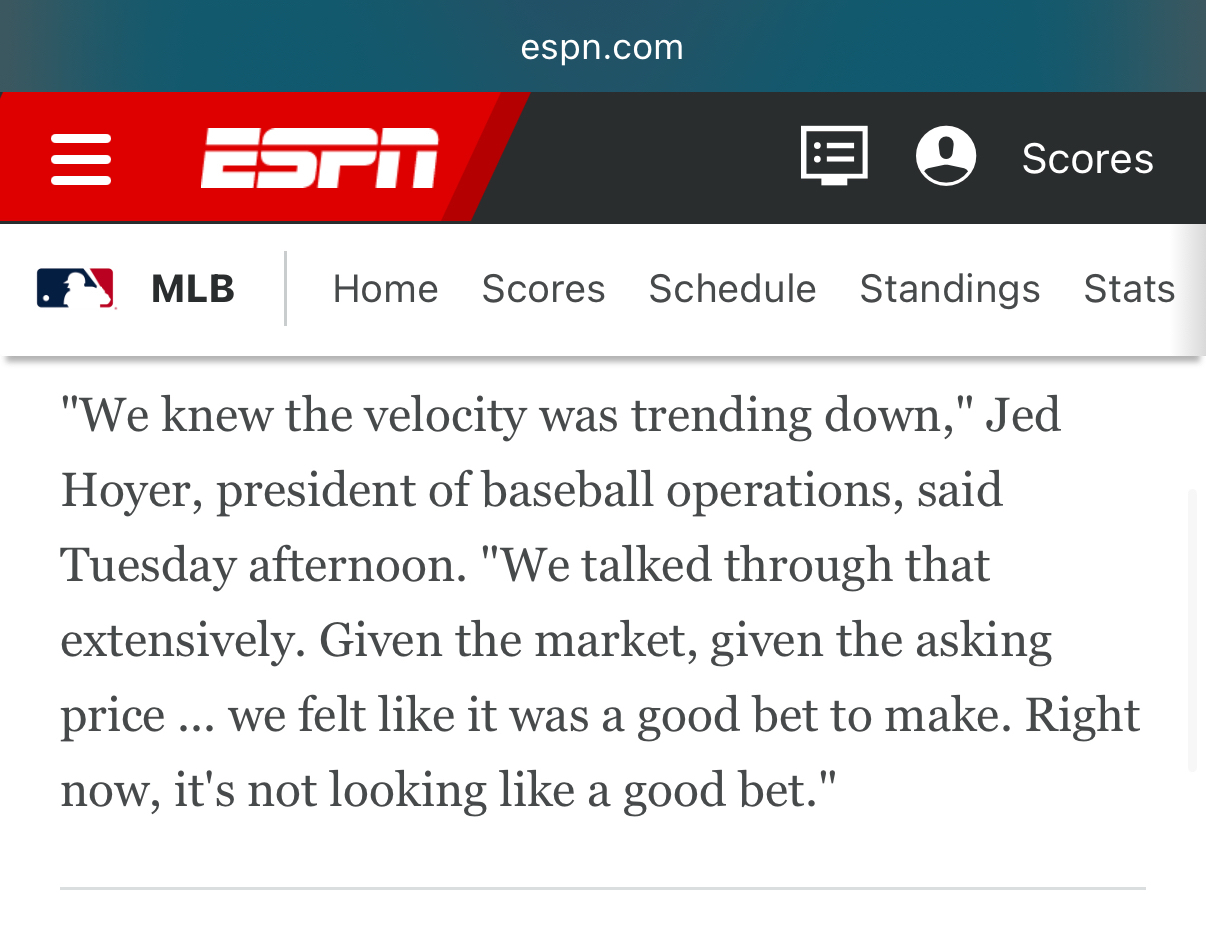Image resolution: width=1206 pixels, height=931 pixels.
Task: Click the divider line below the quote
Action: point(602,888)
